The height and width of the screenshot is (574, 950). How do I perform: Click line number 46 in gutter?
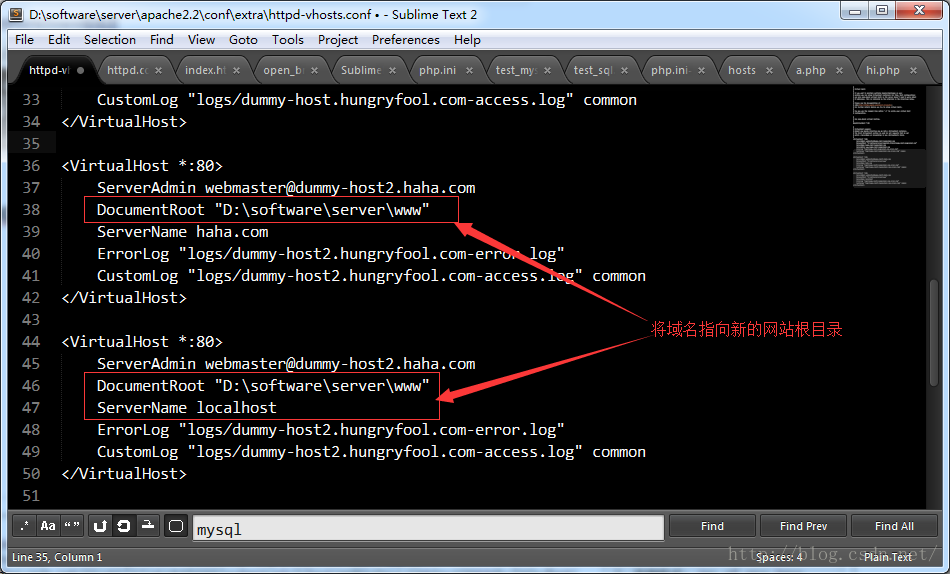pos(31,386)
